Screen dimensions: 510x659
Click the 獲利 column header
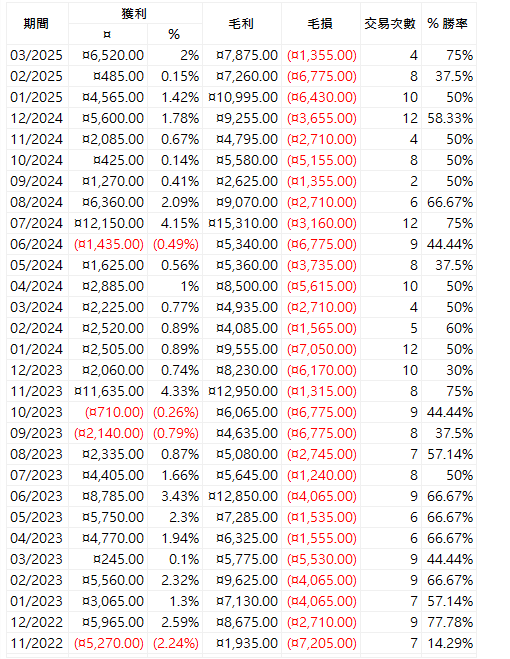coord(135,13)
